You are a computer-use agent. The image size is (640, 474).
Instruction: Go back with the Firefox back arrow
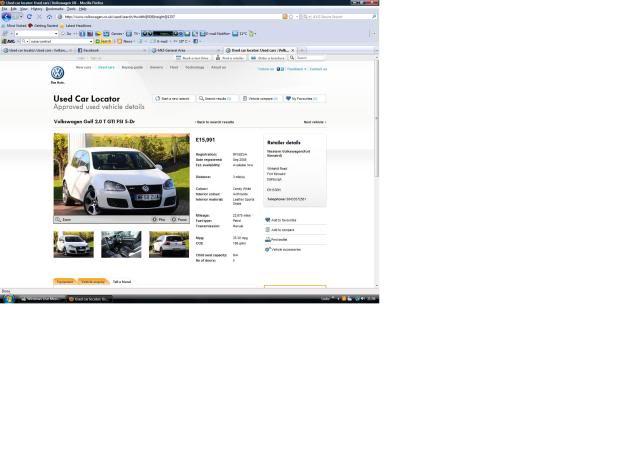pyautogui.click(x=6, y=17)
